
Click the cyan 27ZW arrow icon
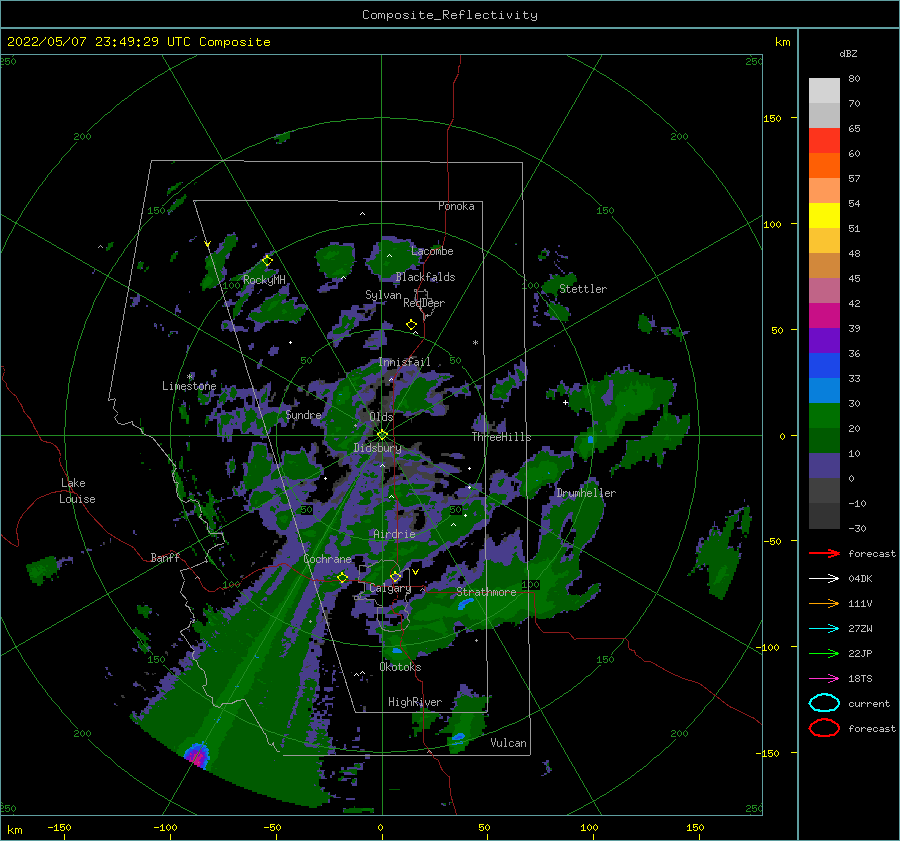(x=824, y=629)
